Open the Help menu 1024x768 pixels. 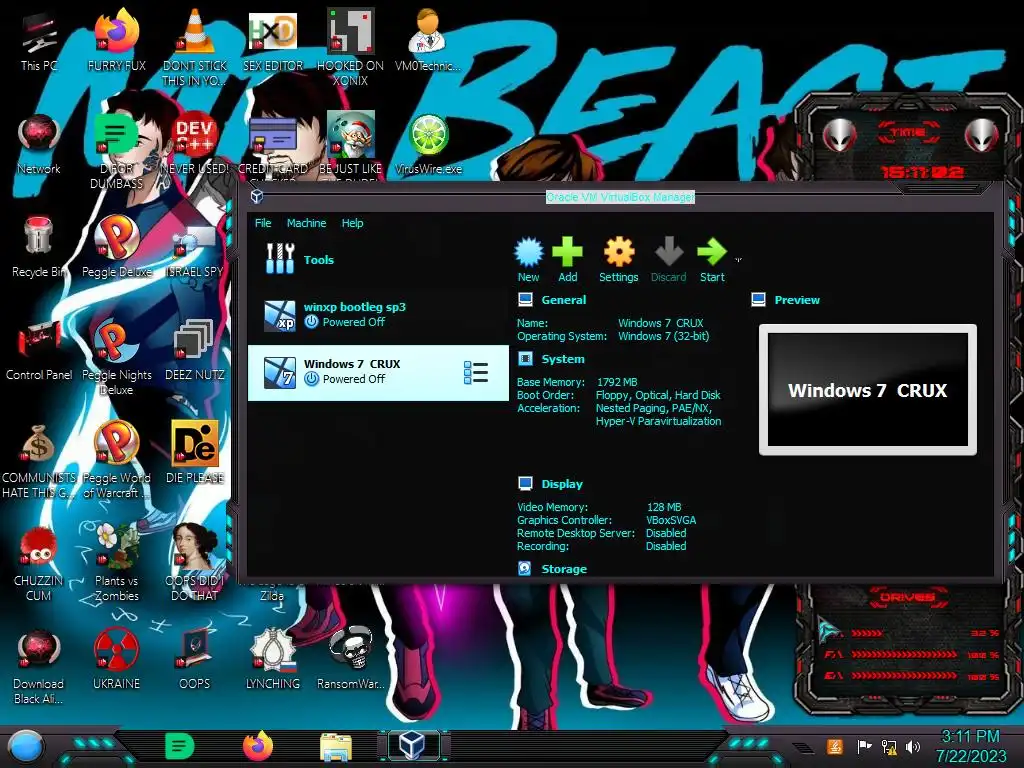[352, 223]
